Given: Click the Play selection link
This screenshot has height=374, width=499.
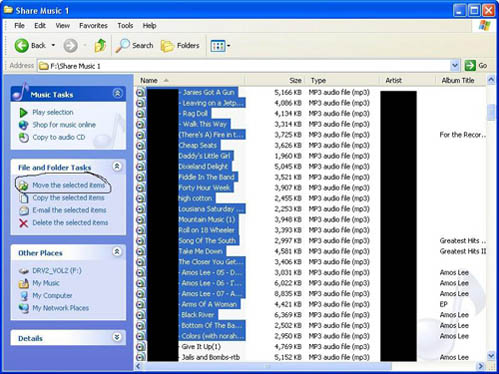Looking at the screenshot, I should [x=53, y=112].
